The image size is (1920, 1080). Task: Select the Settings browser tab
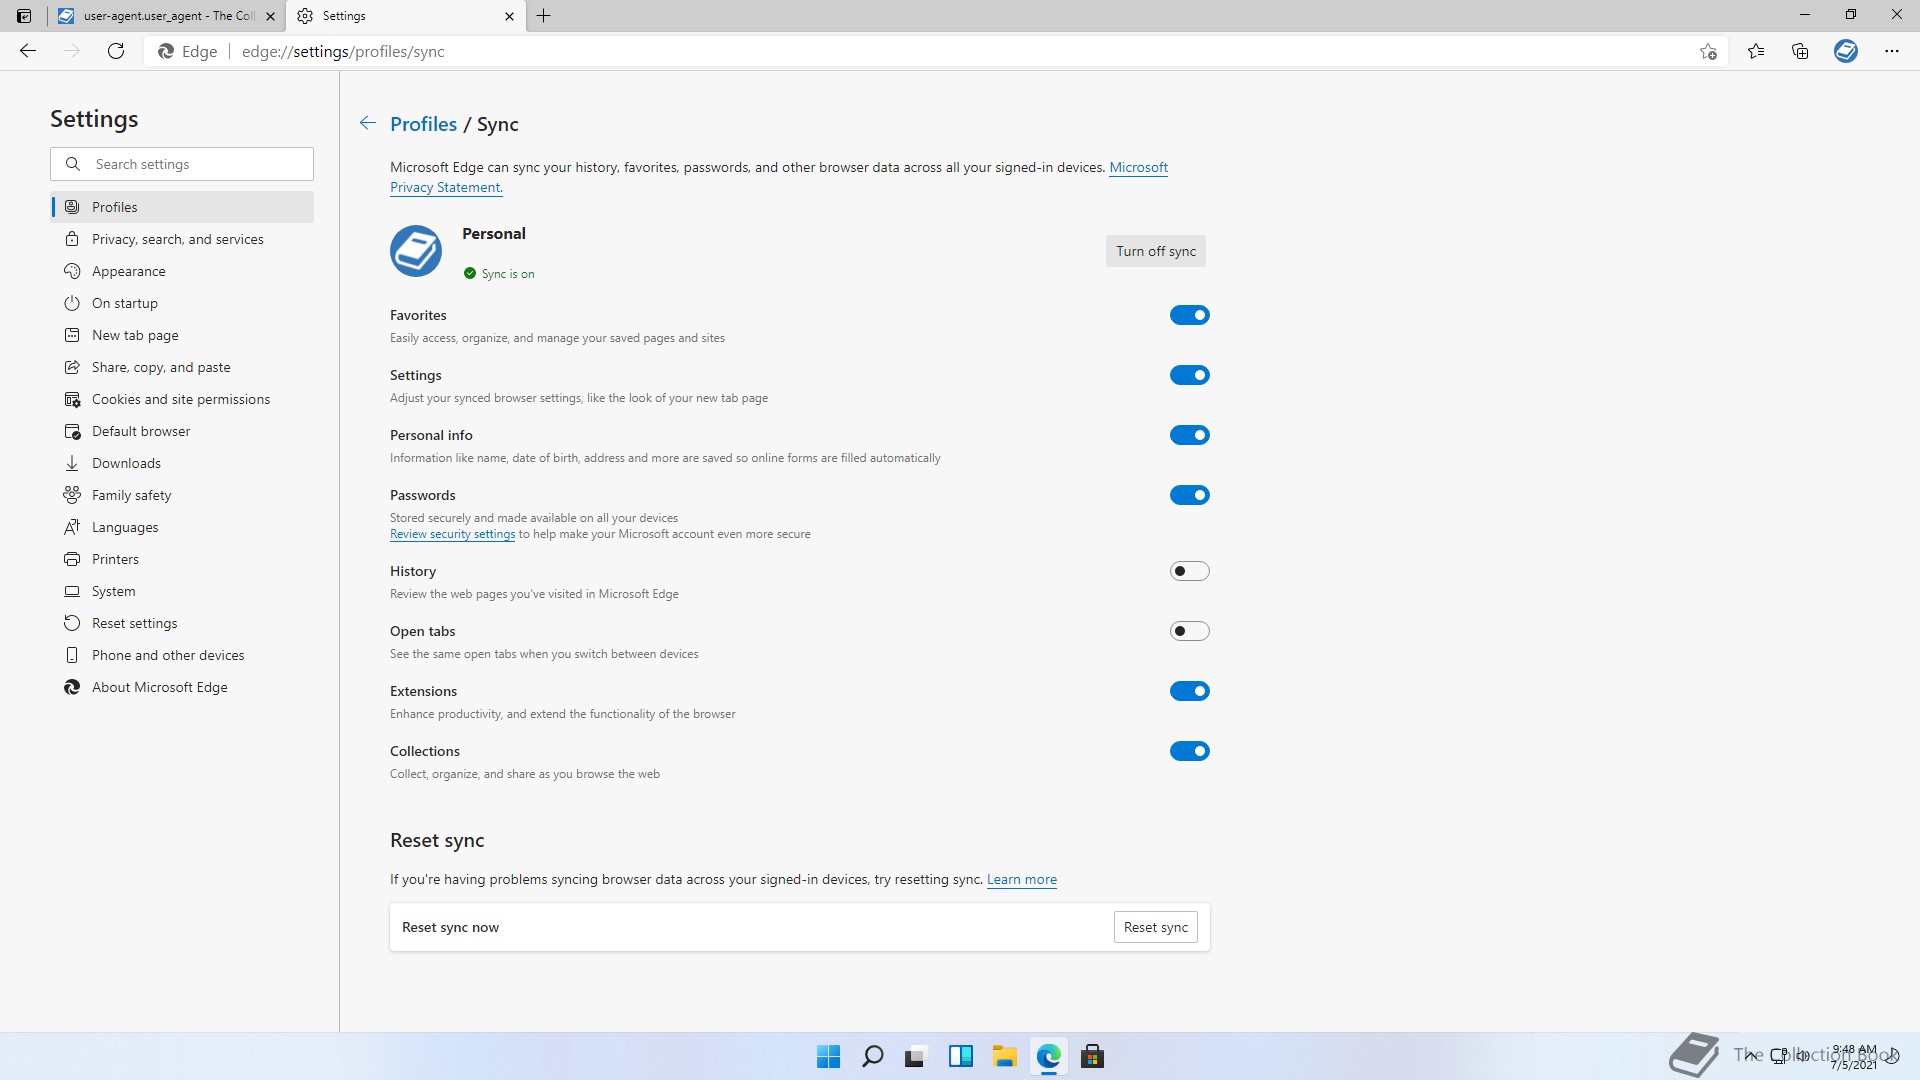tap(406, 16)
